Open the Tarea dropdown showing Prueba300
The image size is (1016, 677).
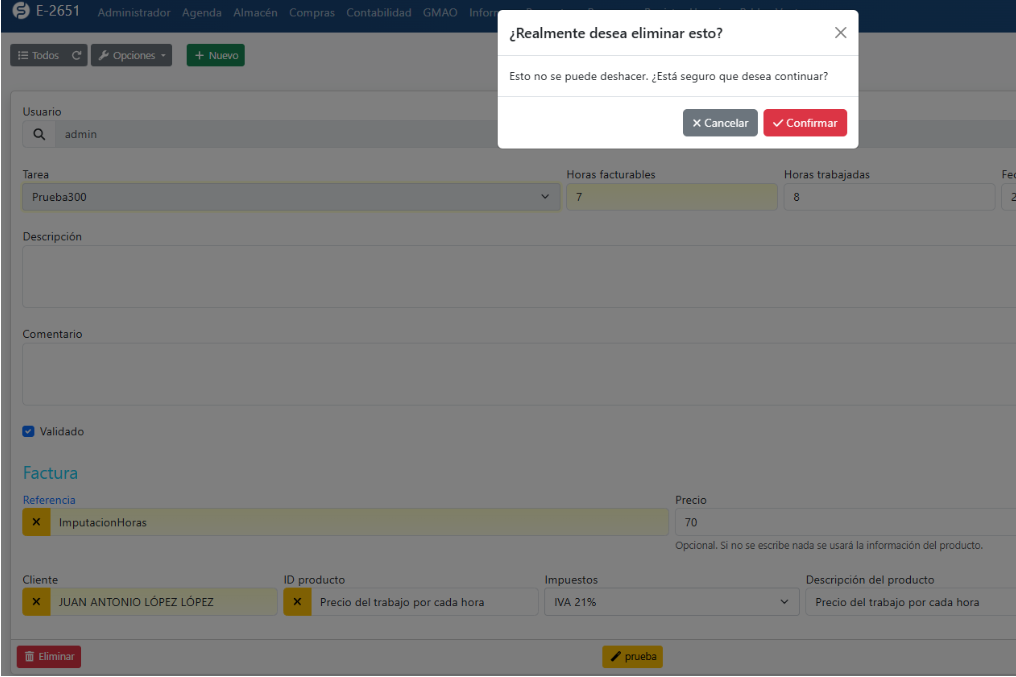[290, 197]
